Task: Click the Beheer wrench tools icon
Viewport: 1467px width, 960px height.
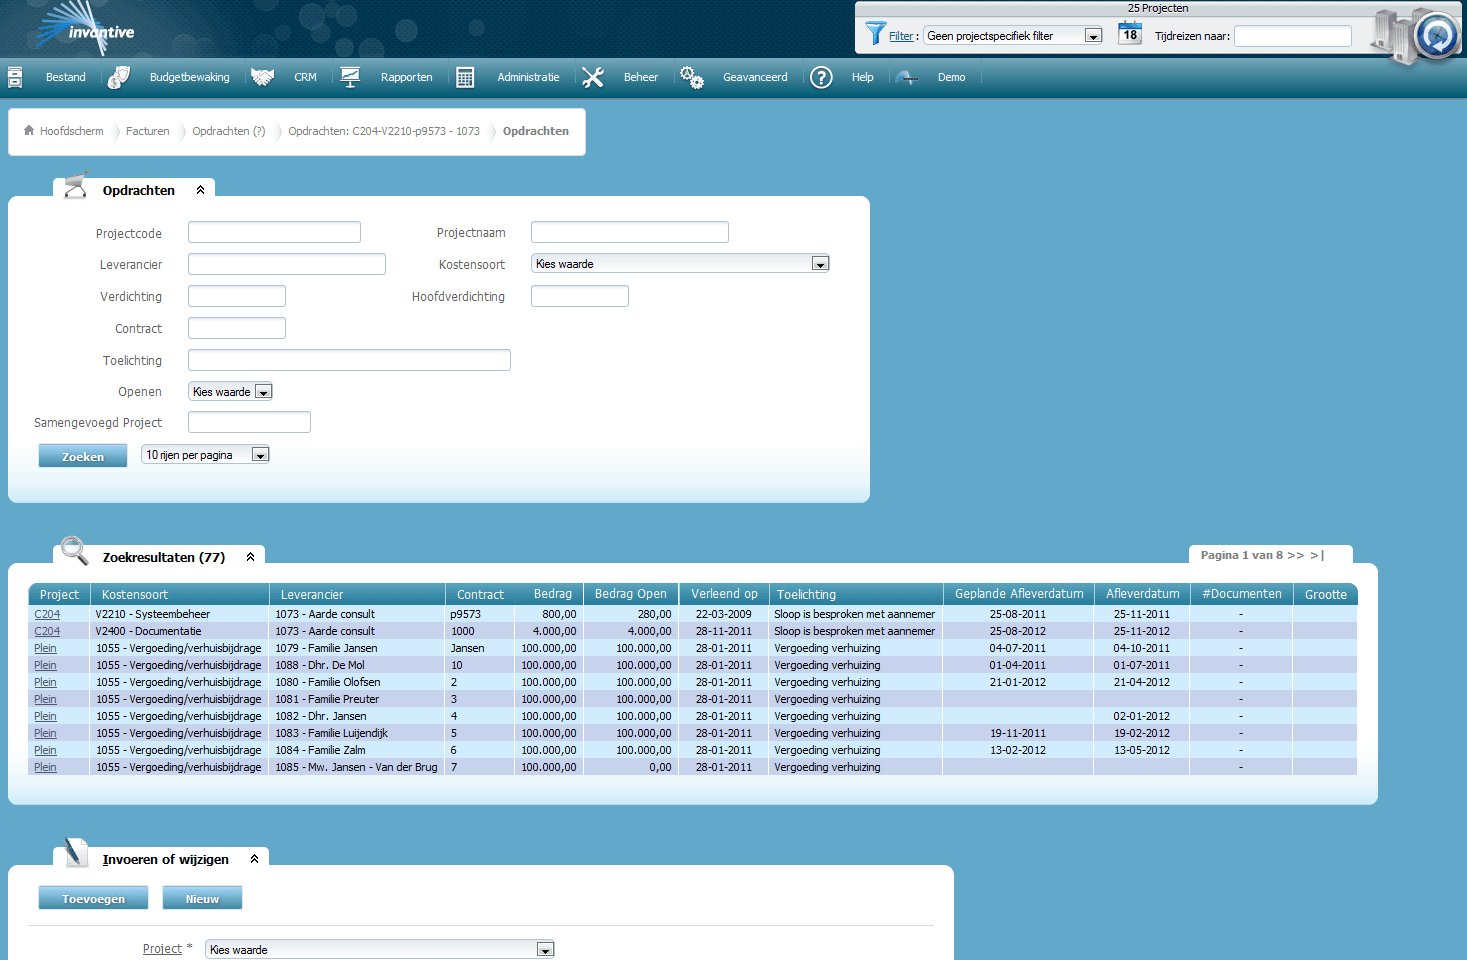Action: (x=593, y=77)
